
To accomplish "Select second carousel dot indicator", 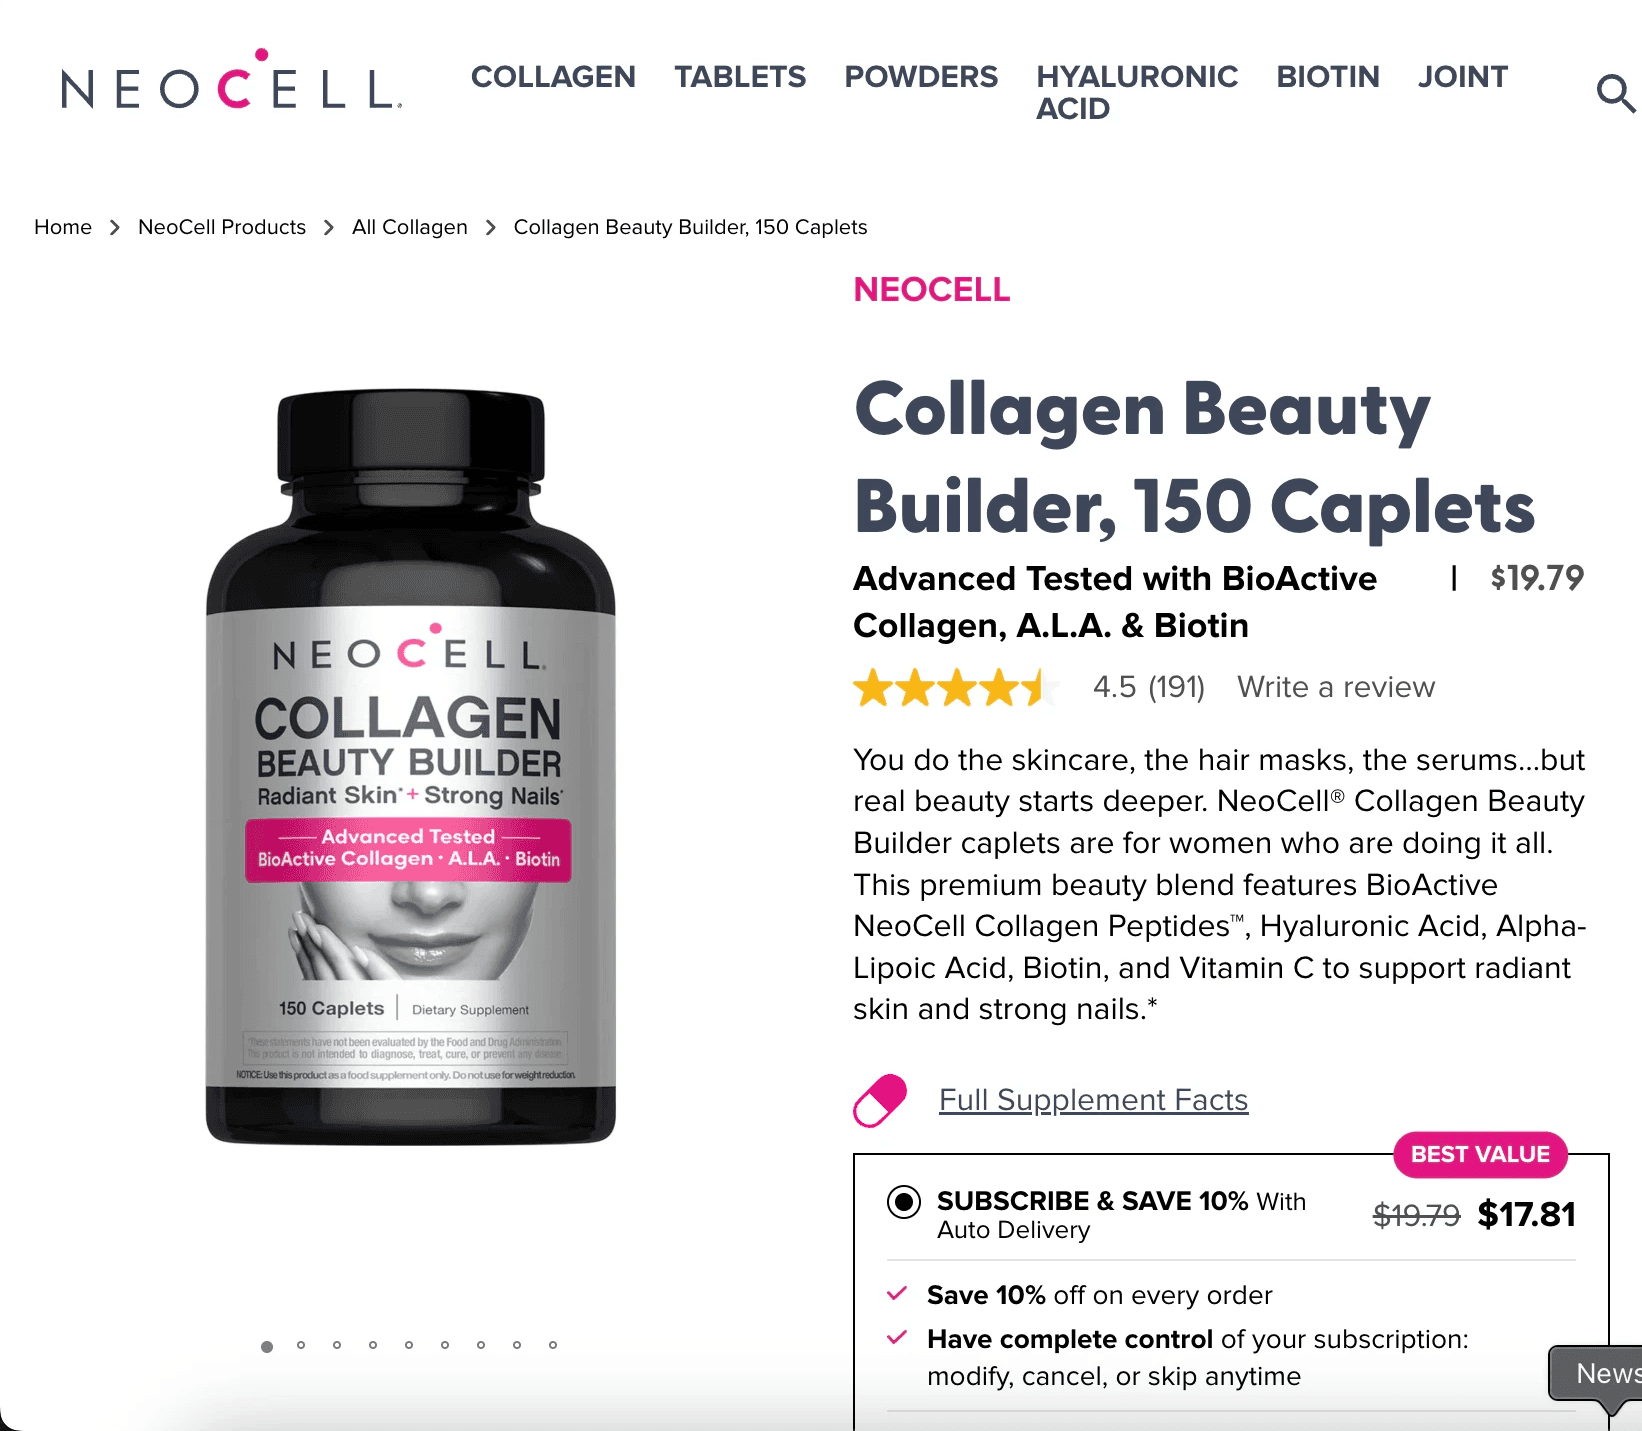I will pyautogui.click(x=301, y=1345).
